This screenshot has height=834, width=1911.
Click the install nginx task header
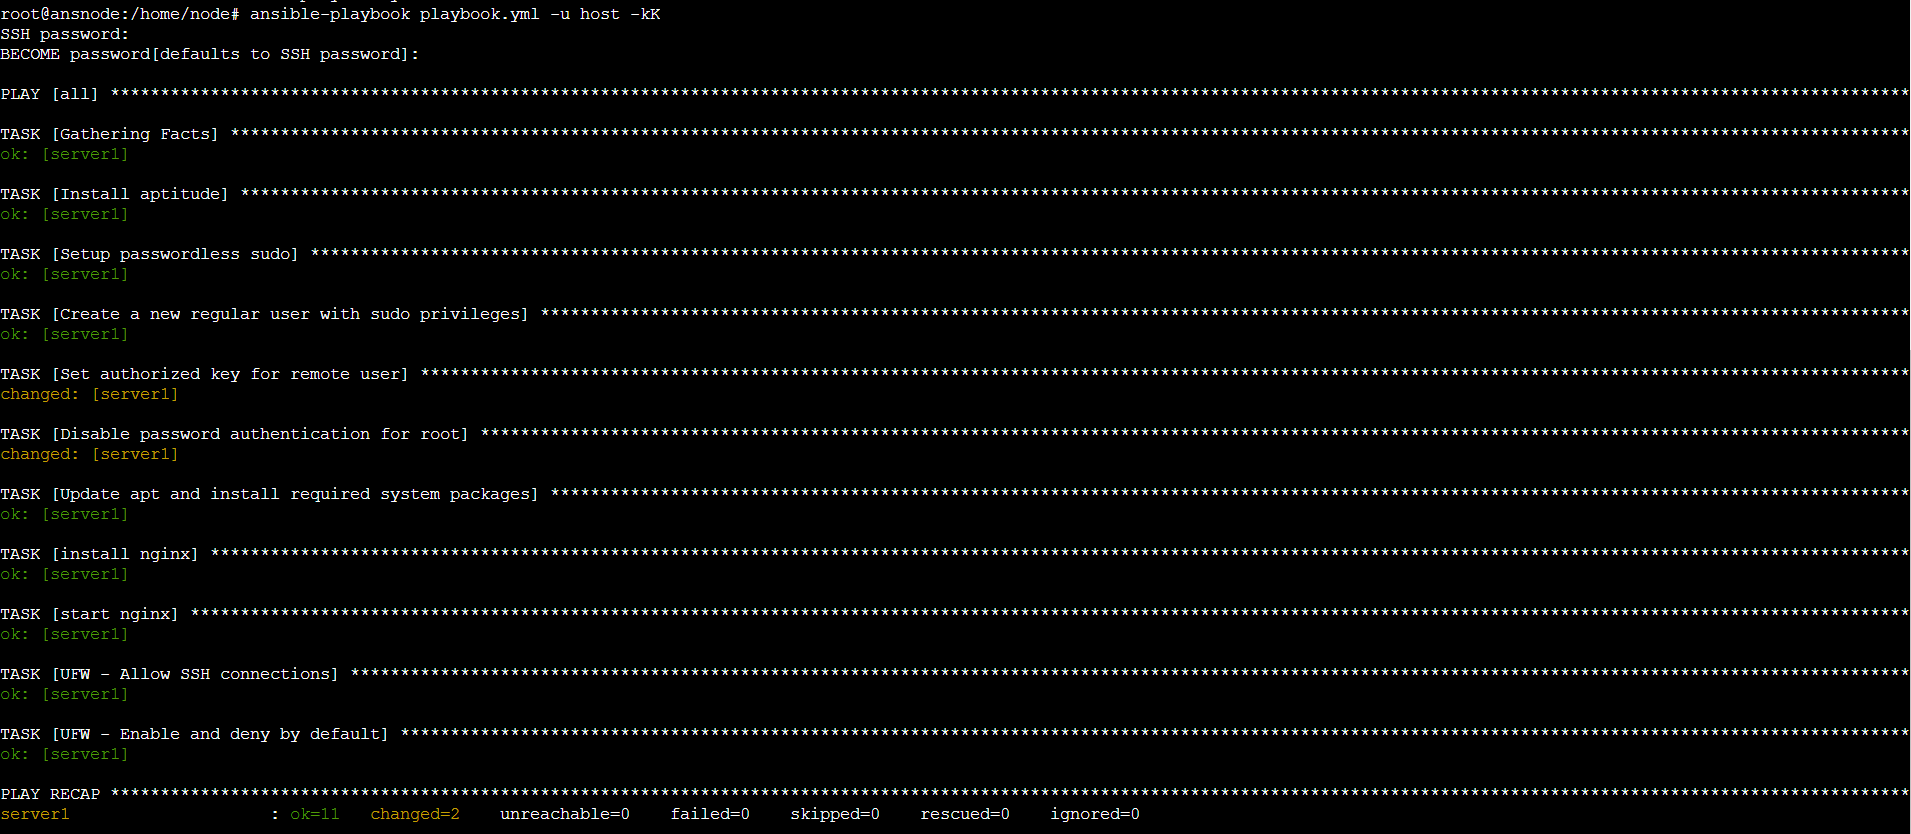[100, 554]
